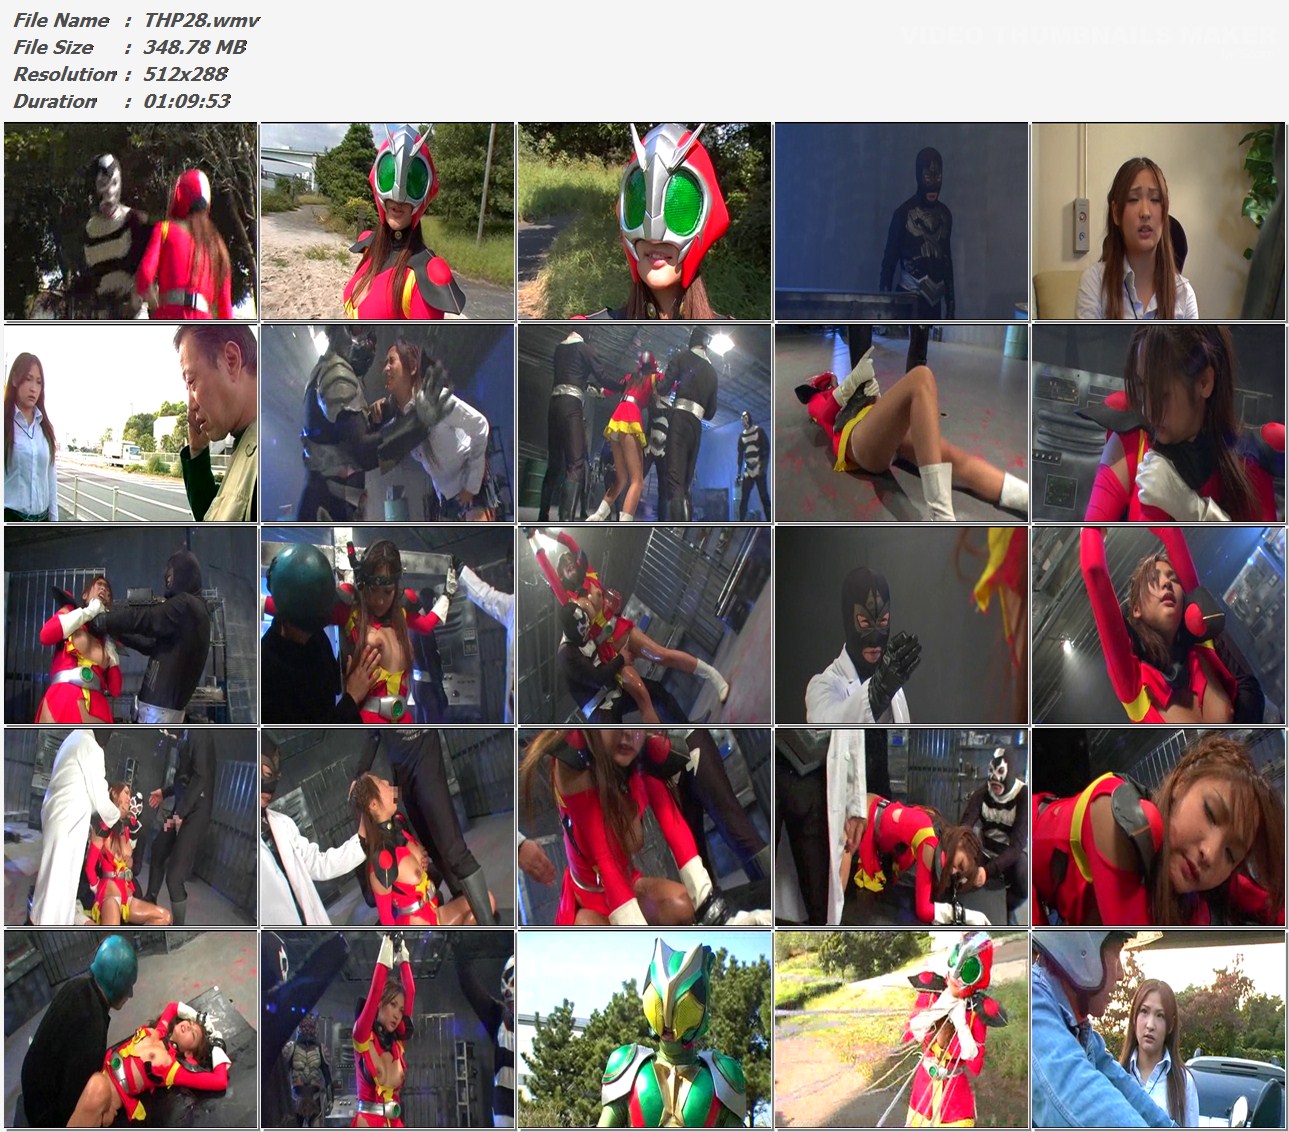Select the file size value 348.78 MB
1289x1132 pixels.
tap(195, 47)
